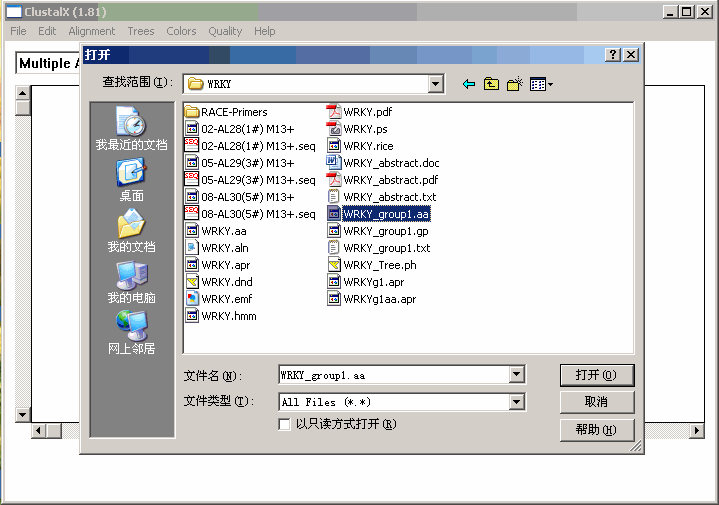Click ClustalX horizontal scrollbar right arrow
This screenshot has width=719, height=505.
697,430
